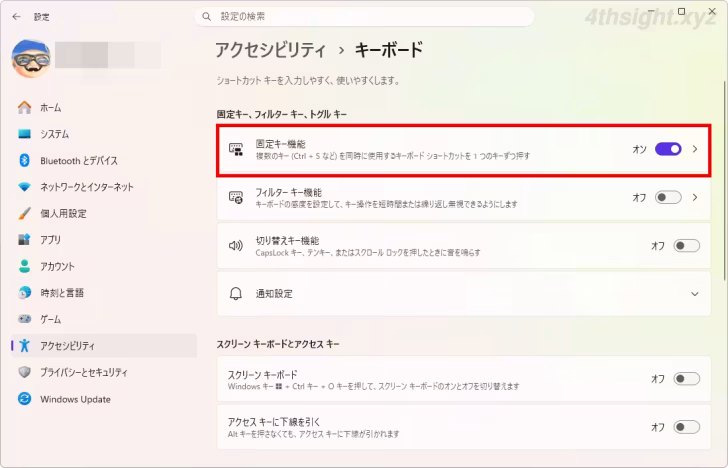Screen dimensions: 728x468
Task: Select プライバシーとセキュリティ category
Action: tap(104, 372)
